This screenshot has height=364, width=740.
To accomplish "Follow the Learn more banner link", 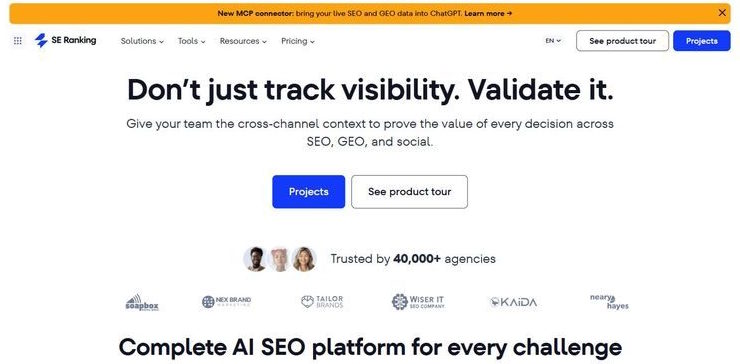I will 488,14.
